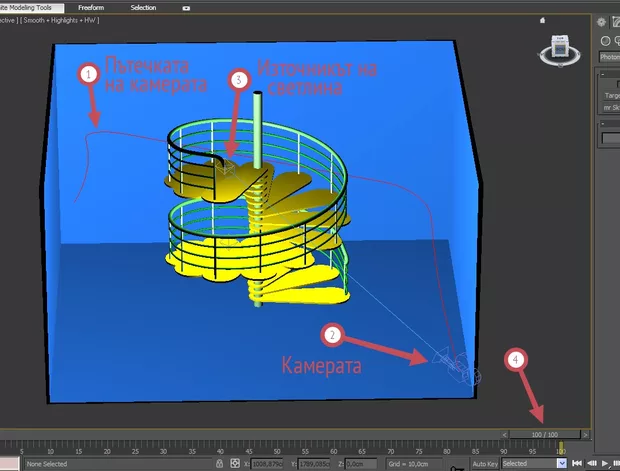Go to start frame button
620x471 pixels.
(578, 464)
